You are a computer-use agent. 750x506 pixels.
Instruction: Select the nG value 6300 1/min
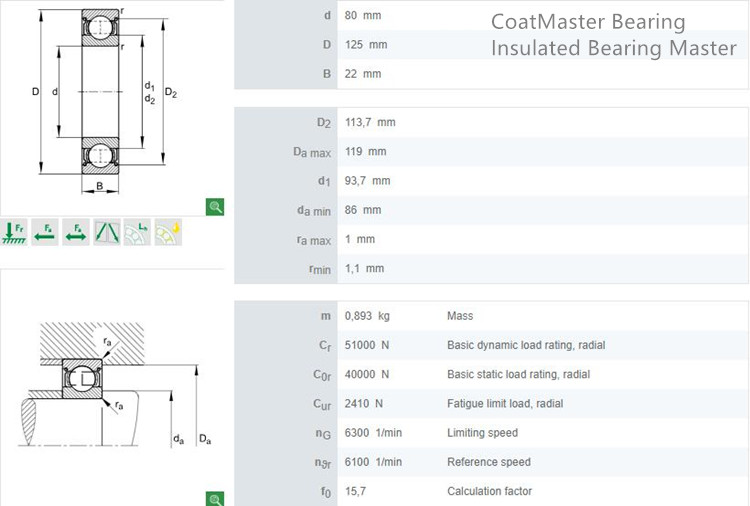[x=374, y=432]
